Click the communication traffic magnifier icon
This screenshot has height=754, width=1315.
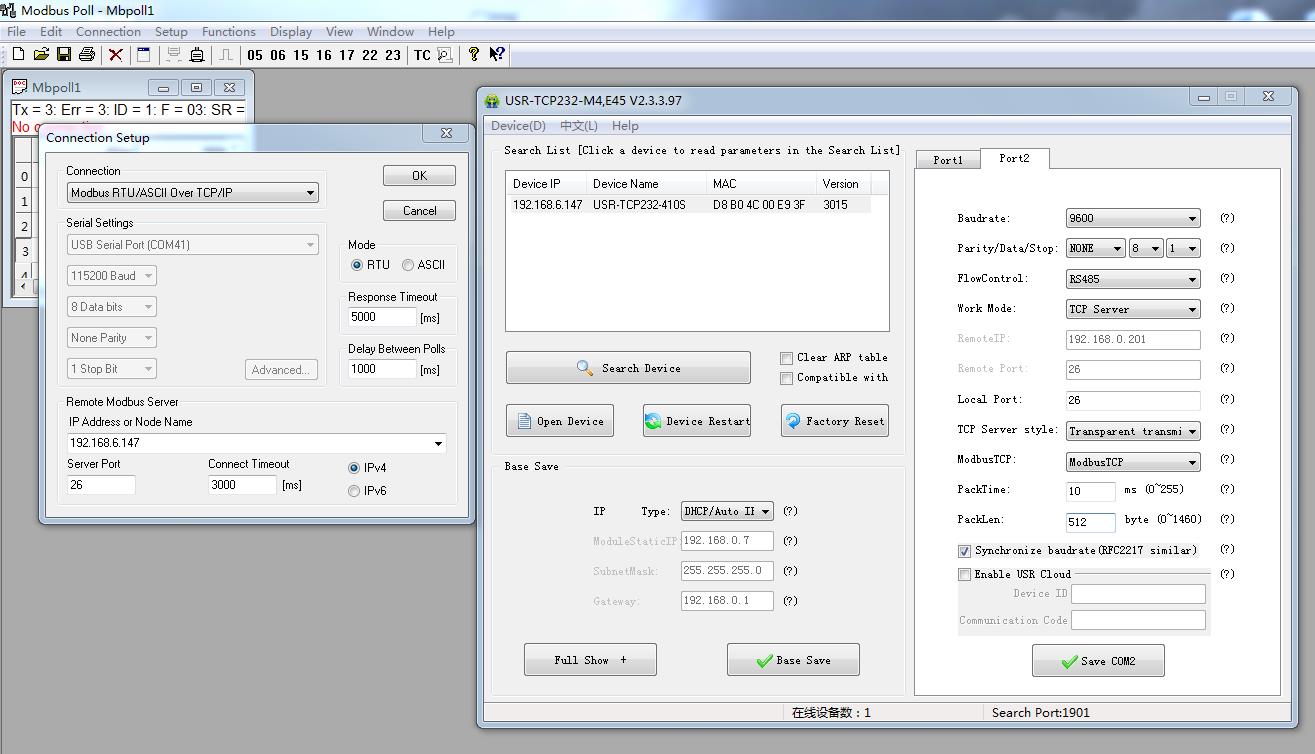pyautogui.click(x=445, y=55)
